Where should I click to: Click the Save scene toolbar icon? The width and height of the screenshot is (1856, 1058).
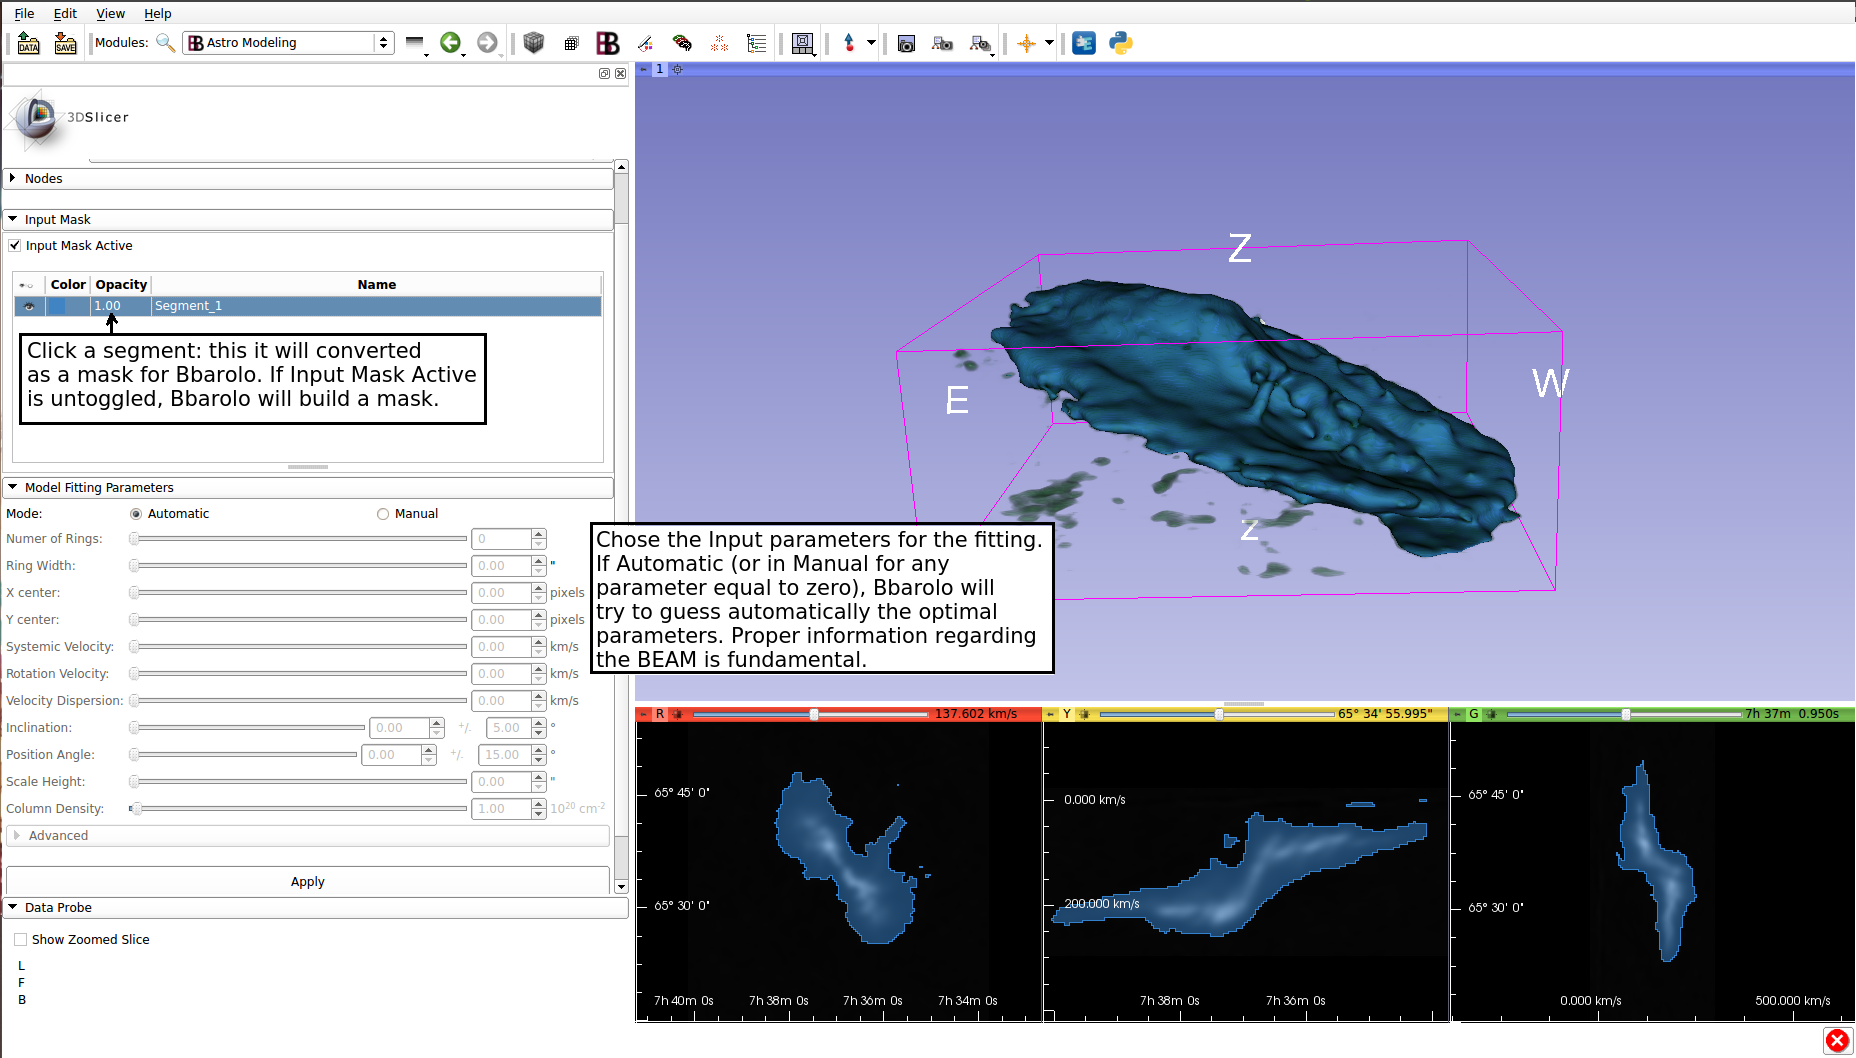click(x=65, y=43)
